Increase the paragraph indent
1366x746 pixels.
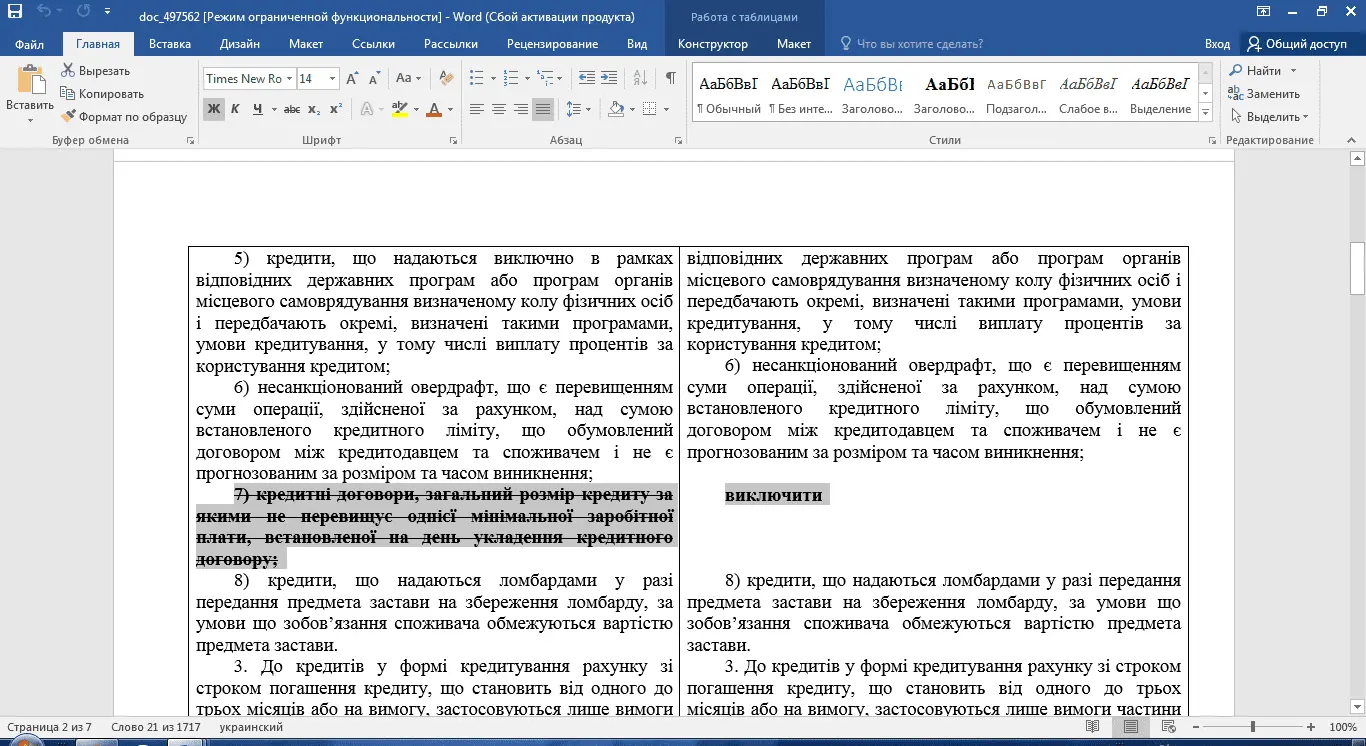click(x=609, y=78)
